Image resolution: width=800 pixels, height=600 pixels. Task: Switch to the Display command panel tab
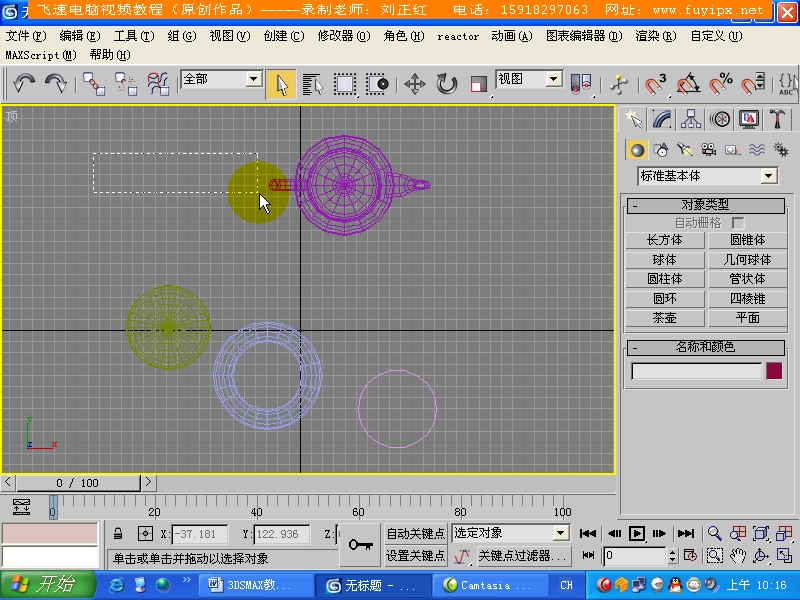coord(748,120)
